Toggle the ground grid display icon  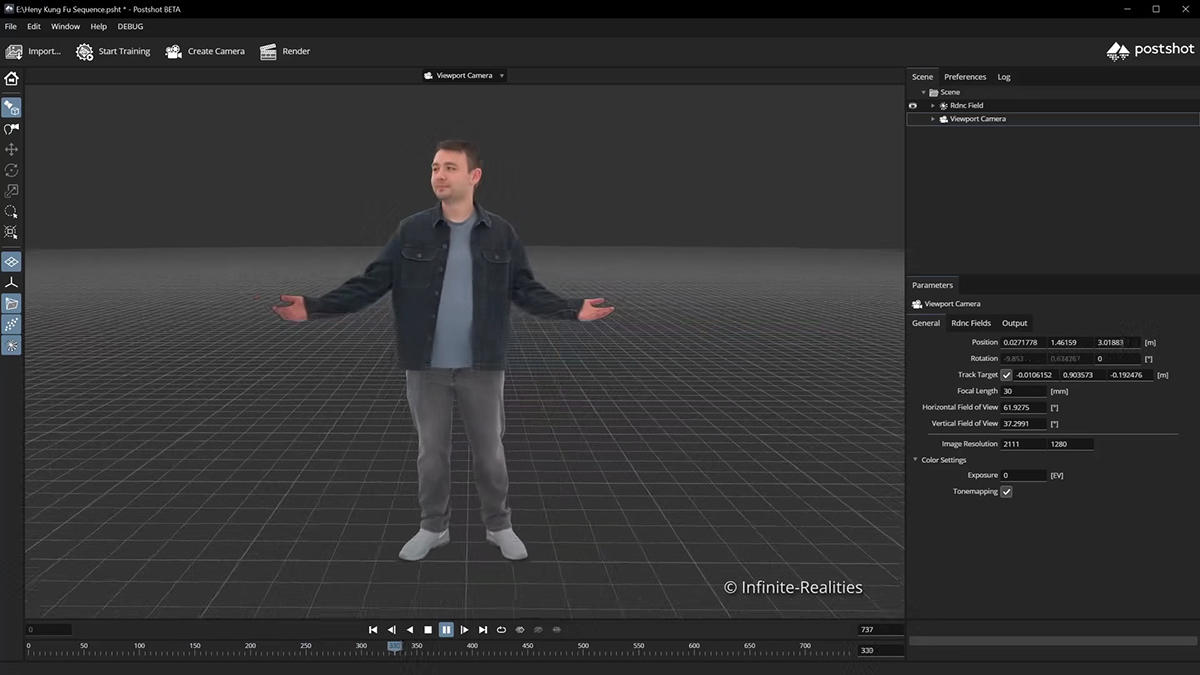[x=11, y=261]
